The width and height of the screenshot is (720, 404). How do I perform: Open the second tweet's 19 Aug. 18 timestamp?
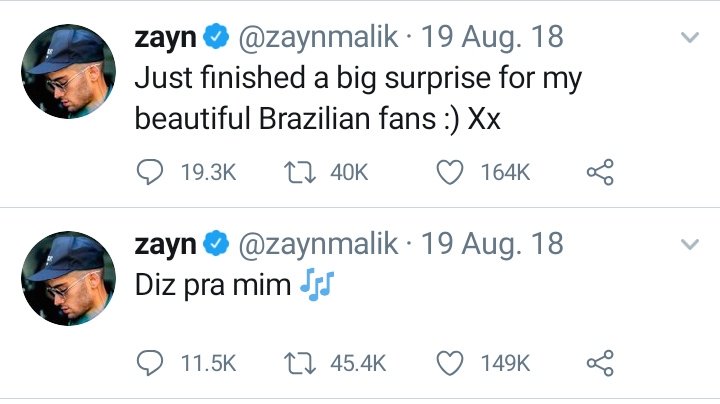[492, 243]
